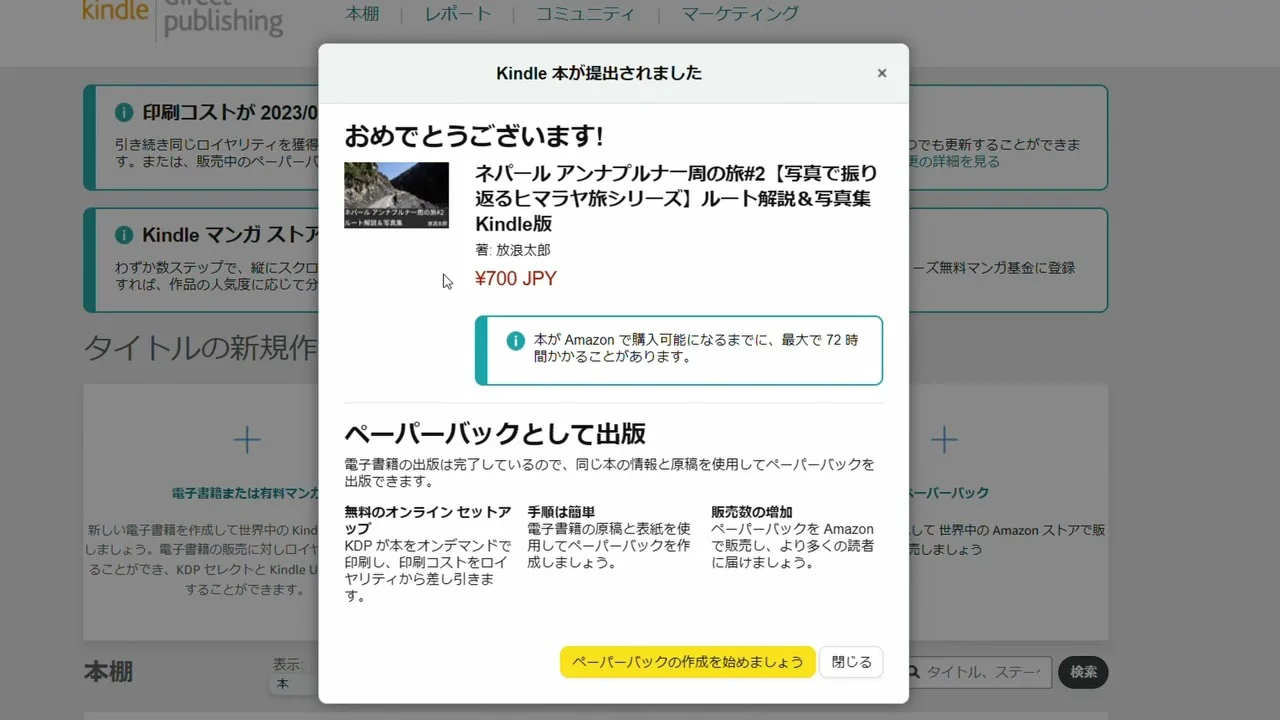Image resolution: width=1280 pixels, height=720 pixels.
Task: Focus the タイトル search field
Action: (980, 672)
